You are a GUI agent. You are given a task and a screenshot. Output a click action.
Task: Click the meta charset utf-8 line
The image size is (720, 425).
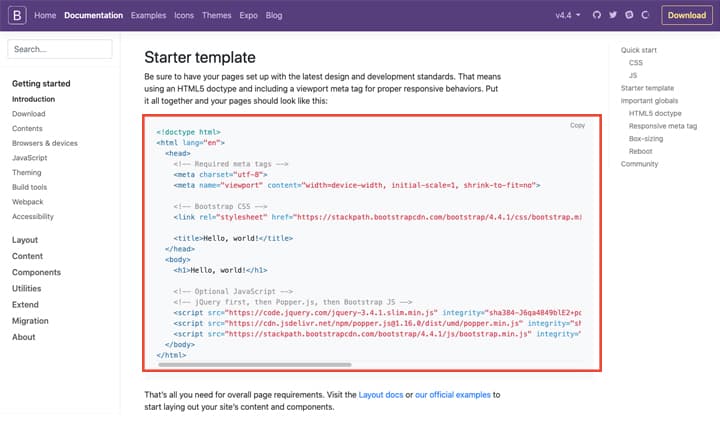tap(220, 175)
